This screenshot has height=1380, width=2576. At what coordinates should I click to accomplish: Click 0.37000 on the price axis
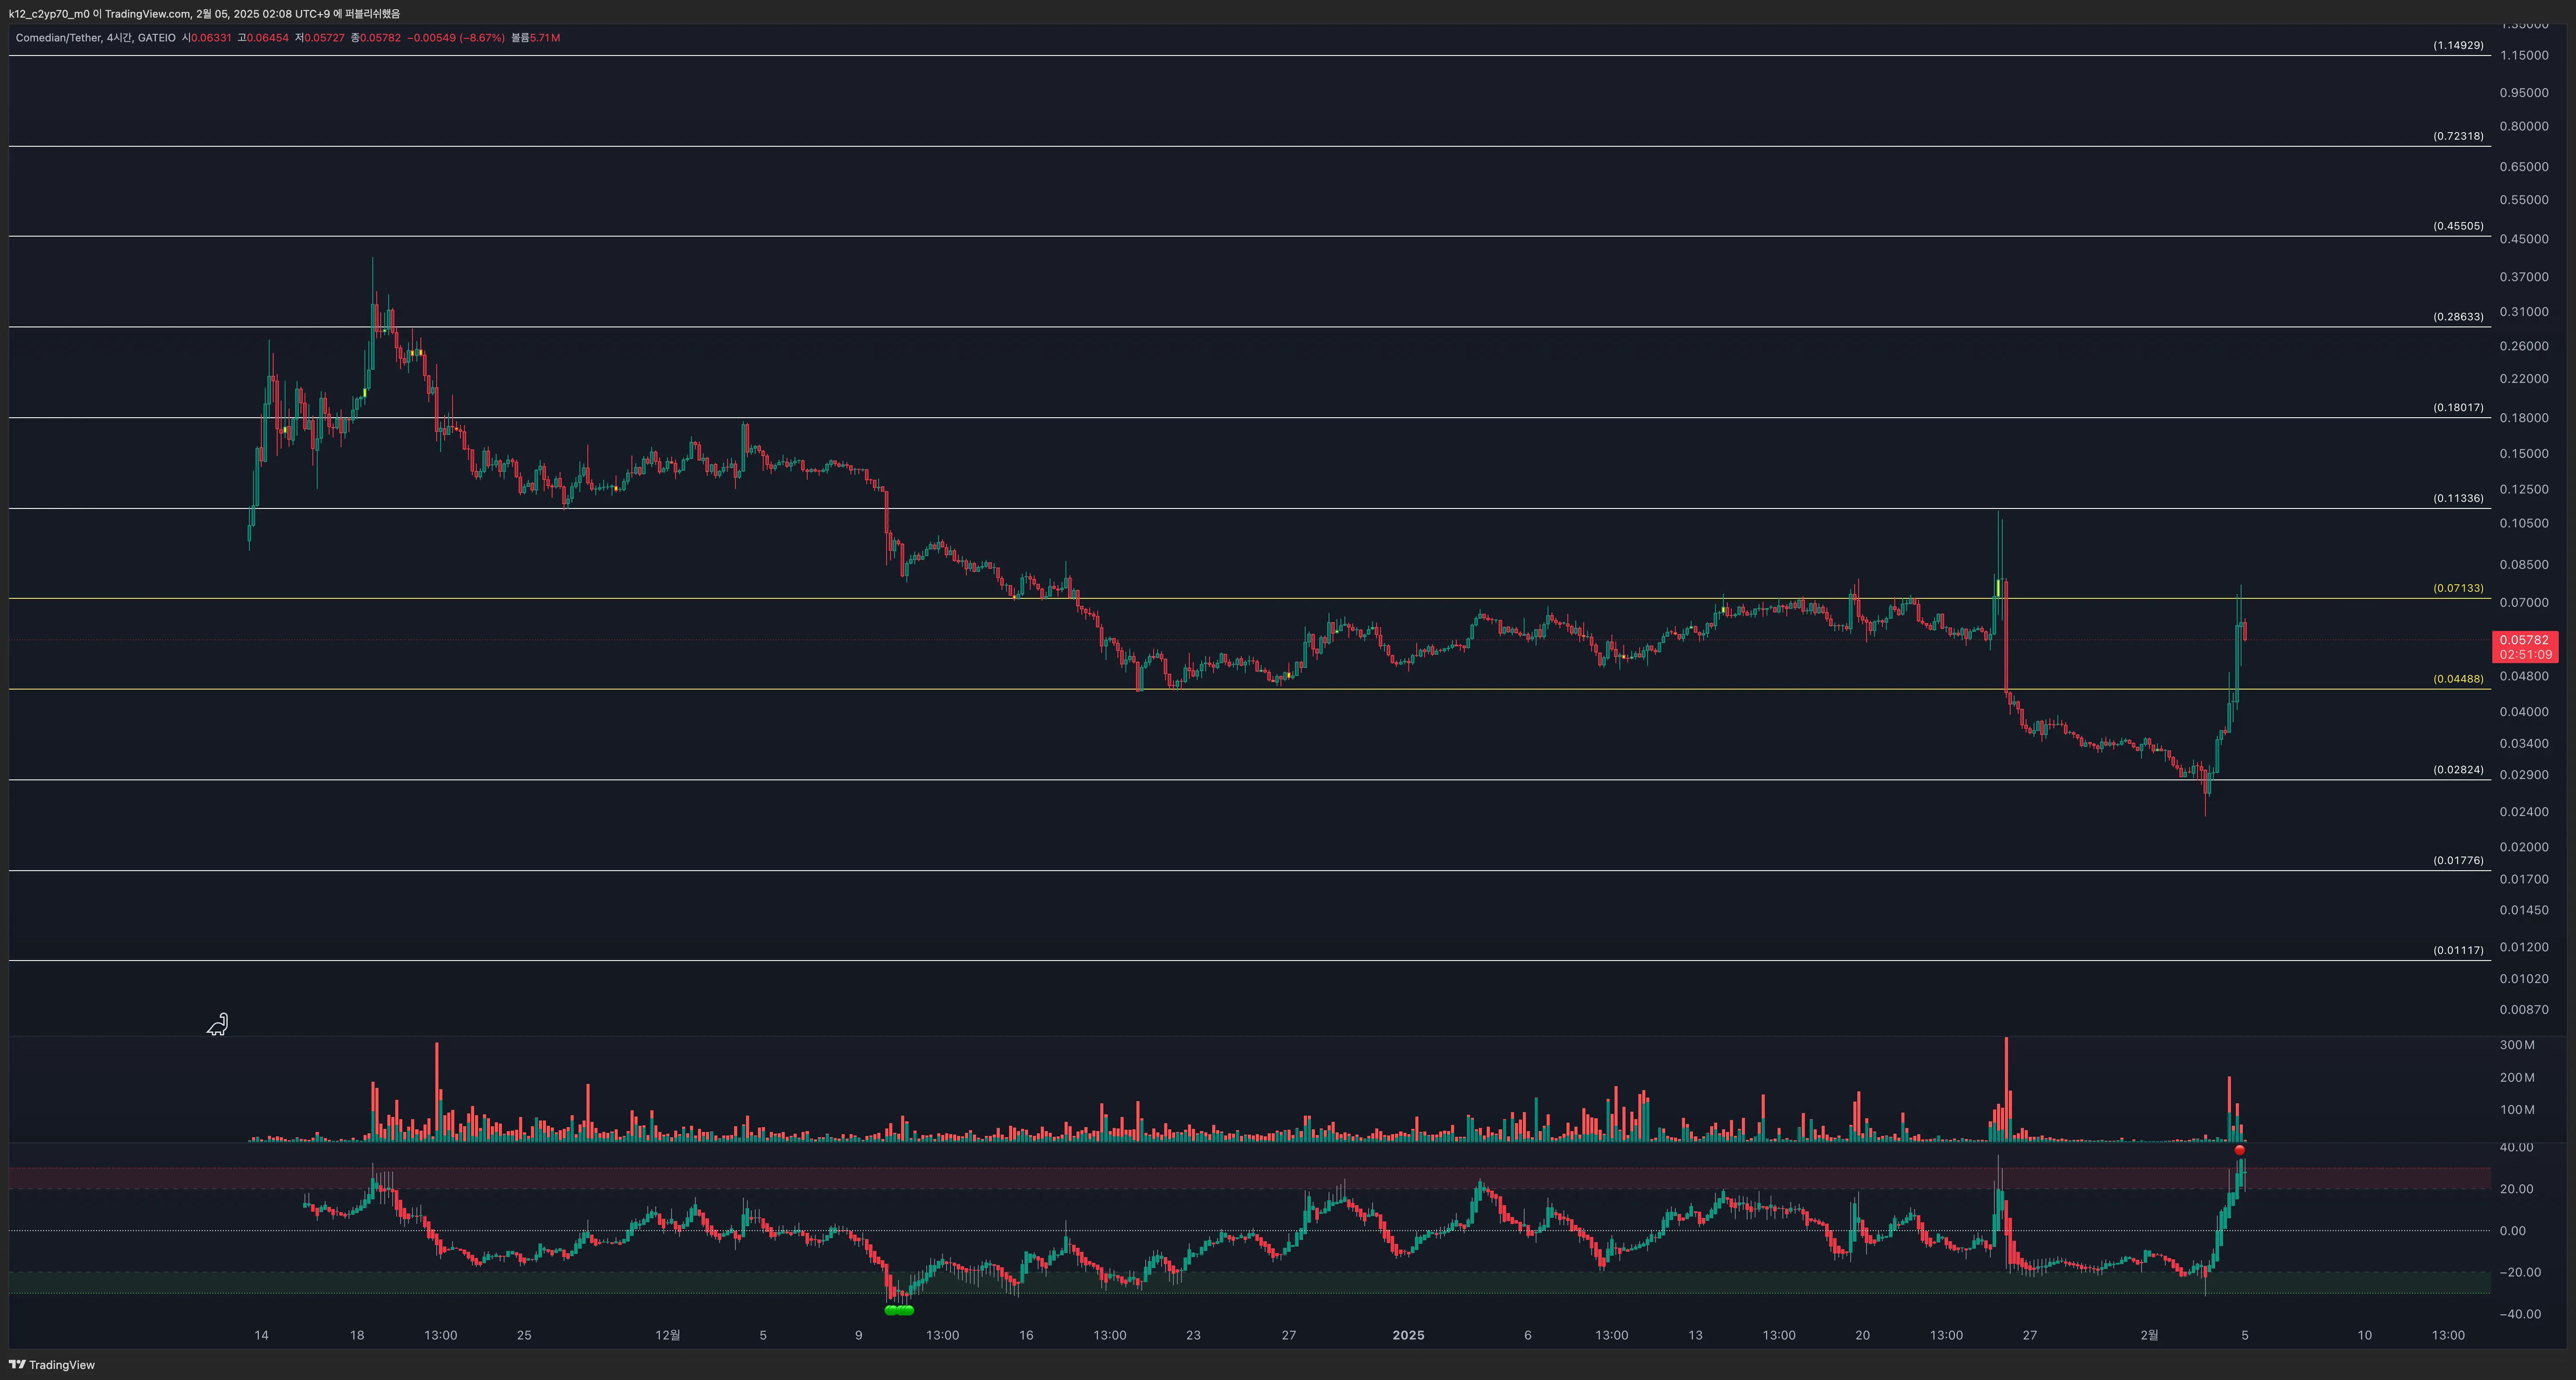click(x=2524, y=277)
